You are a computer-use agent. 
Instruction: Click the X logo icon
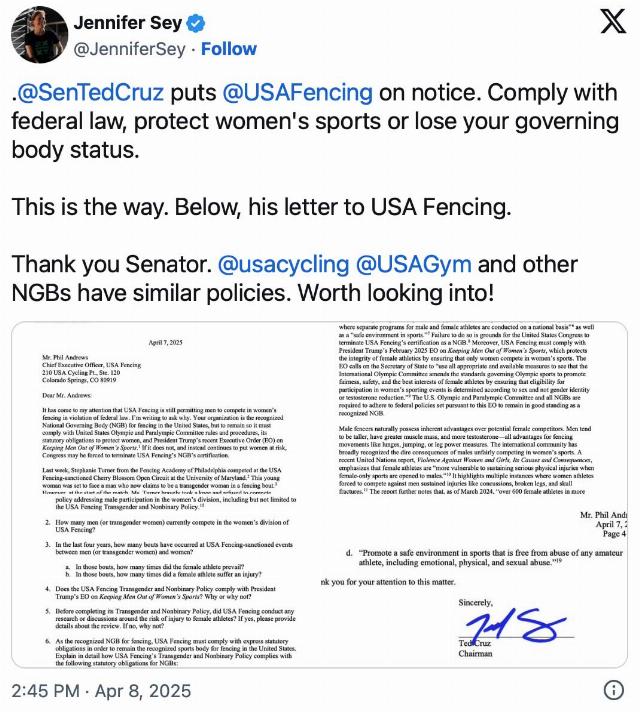(x=613, y=21)
